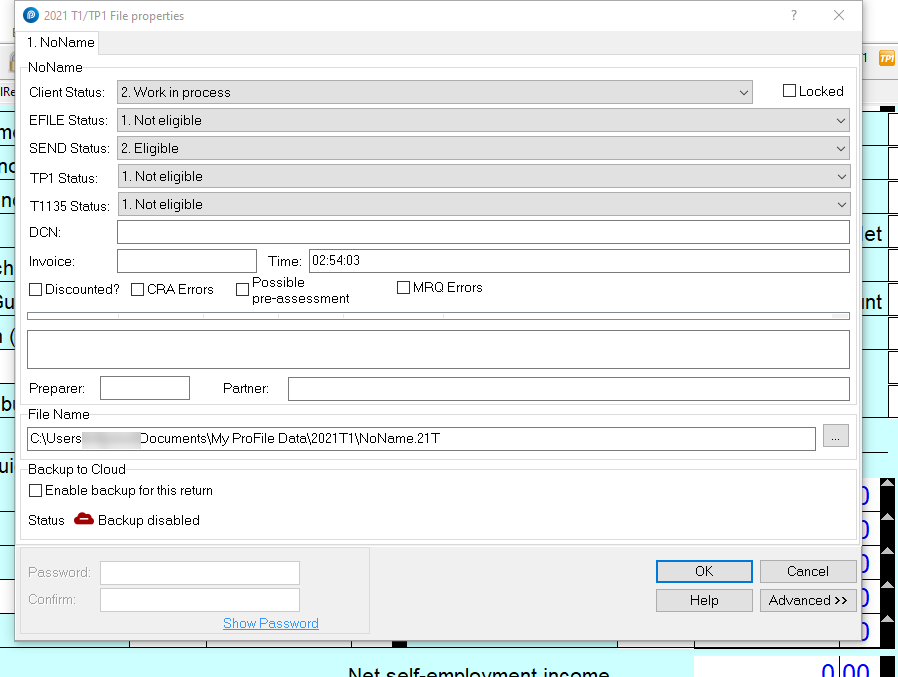Check the MRQ Errors checkbox
Screen dimensions: 898x677
tap(403, 288)
